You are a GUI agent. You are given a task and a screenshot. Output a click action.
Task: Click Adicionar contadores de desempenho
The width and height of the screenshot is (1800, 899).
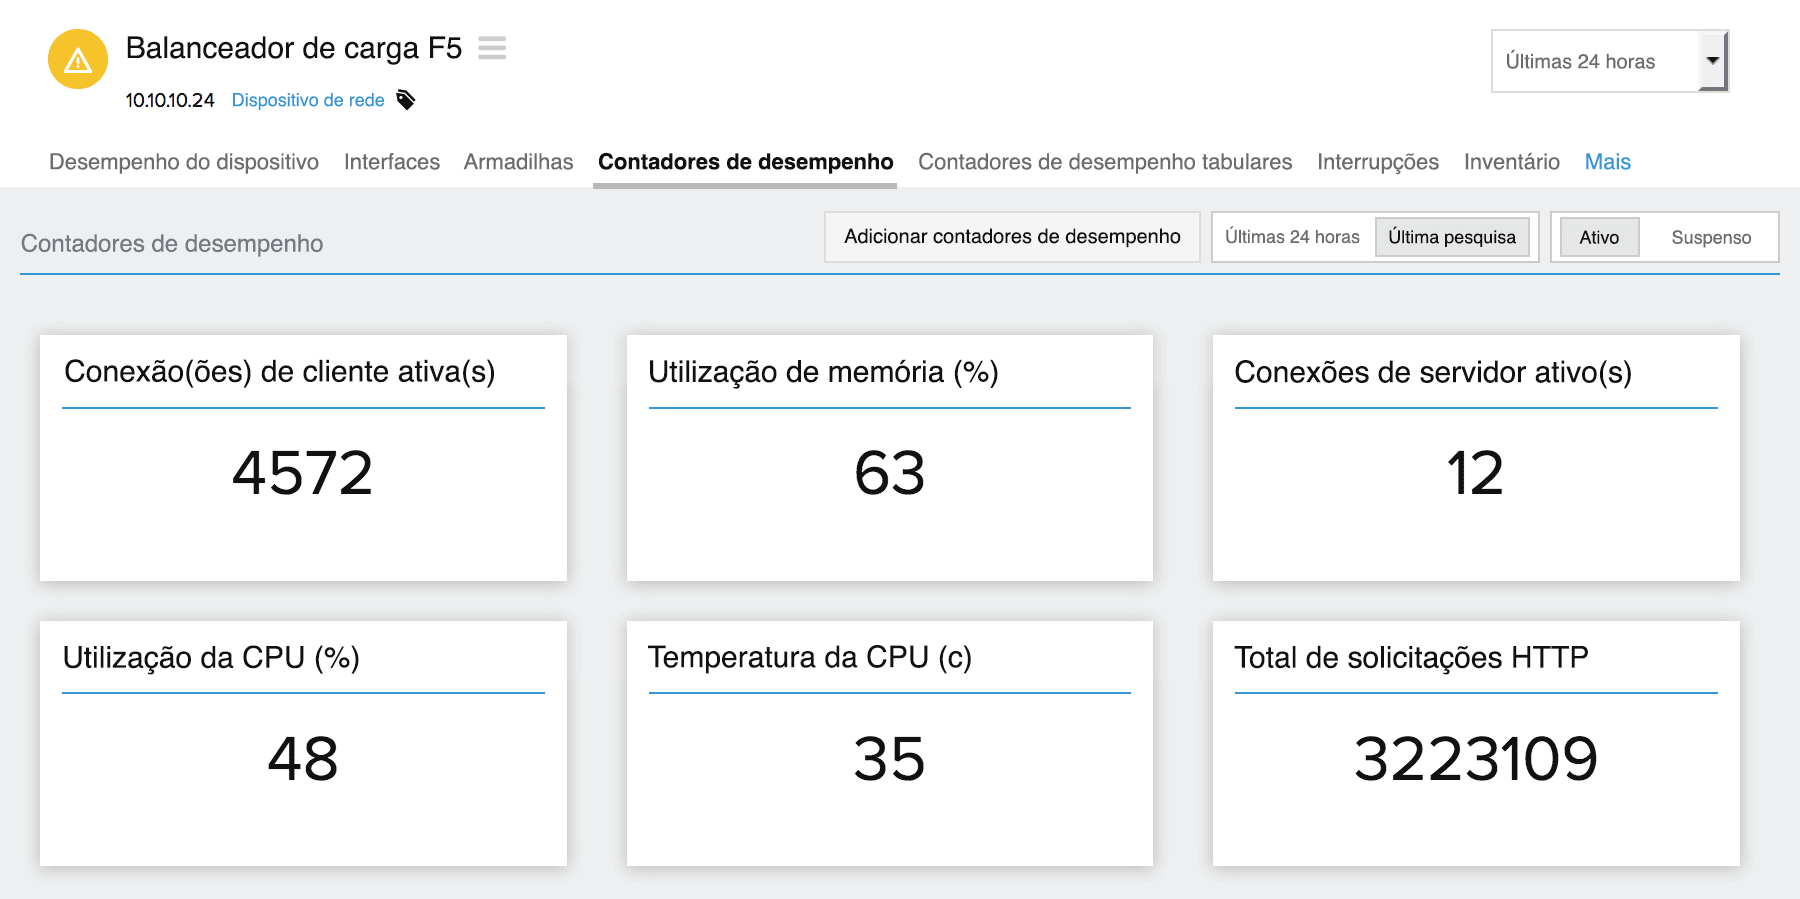1011,237
